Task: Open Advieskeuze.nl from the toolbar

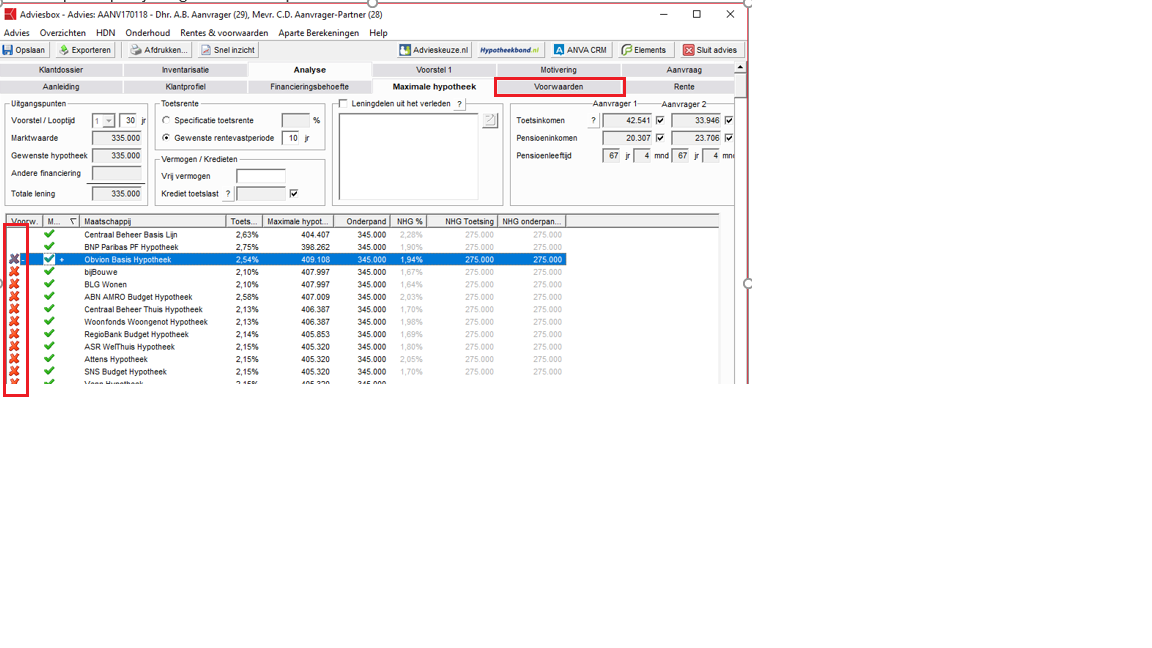Action: point(433,50)
